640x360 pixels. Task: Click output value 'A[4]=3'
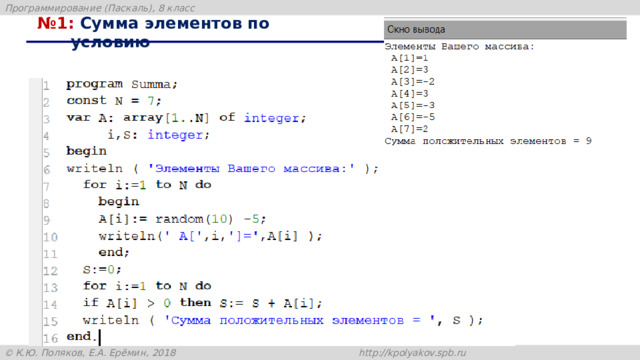[x=409, y=93]
